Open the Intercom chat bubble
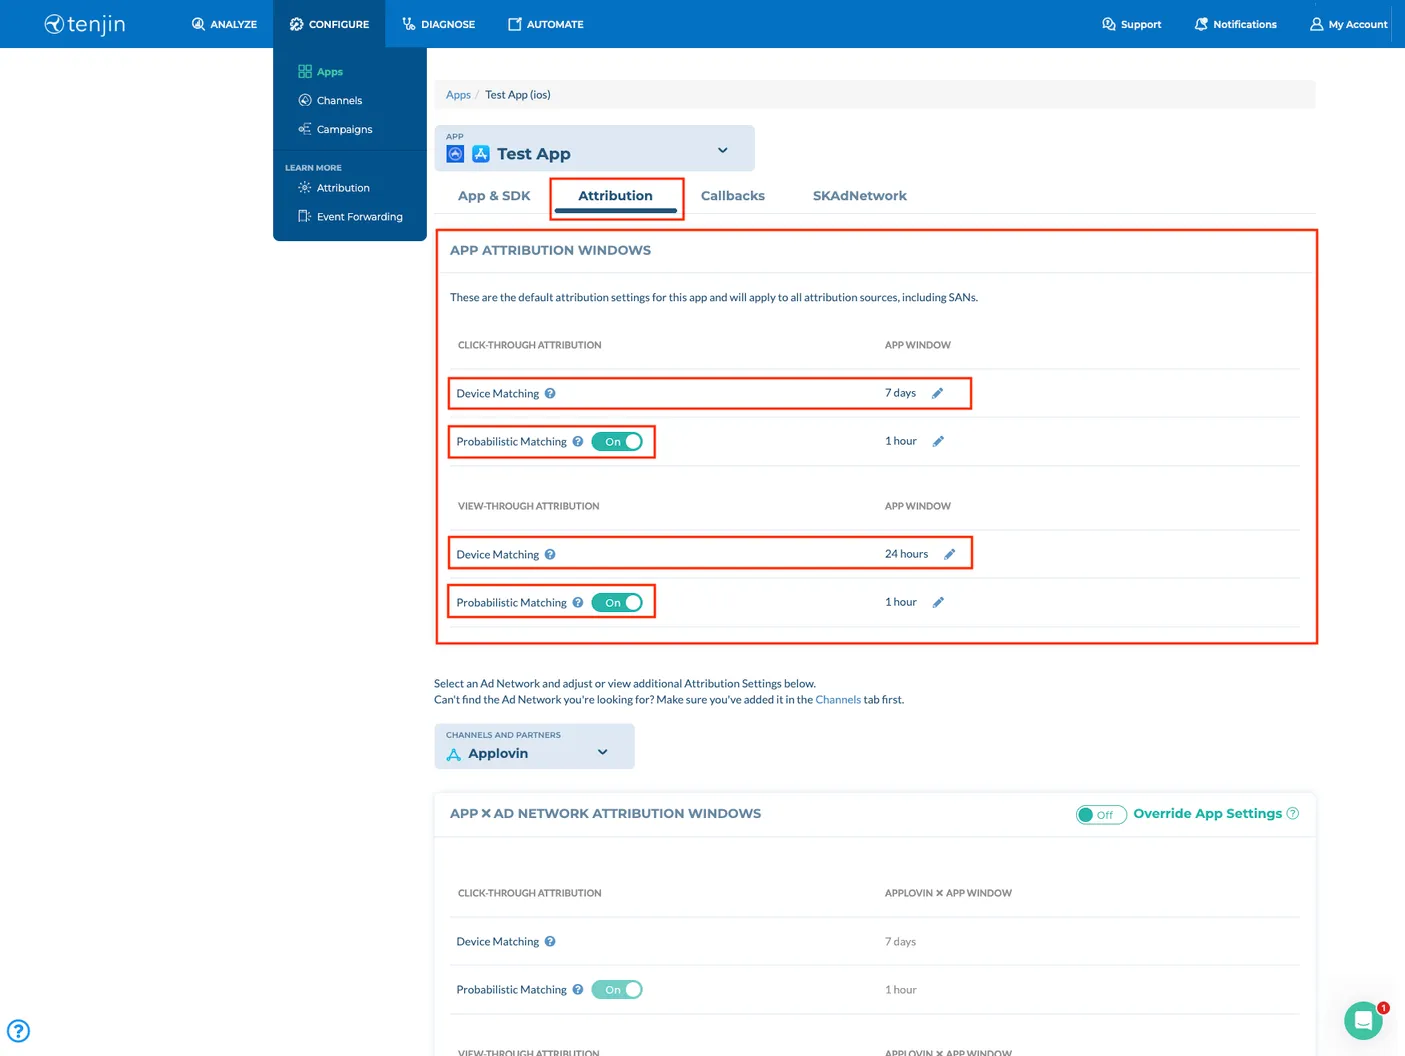Image resolution: width=1405 pixels, height=1056 pixels. click(1362, 1020)
